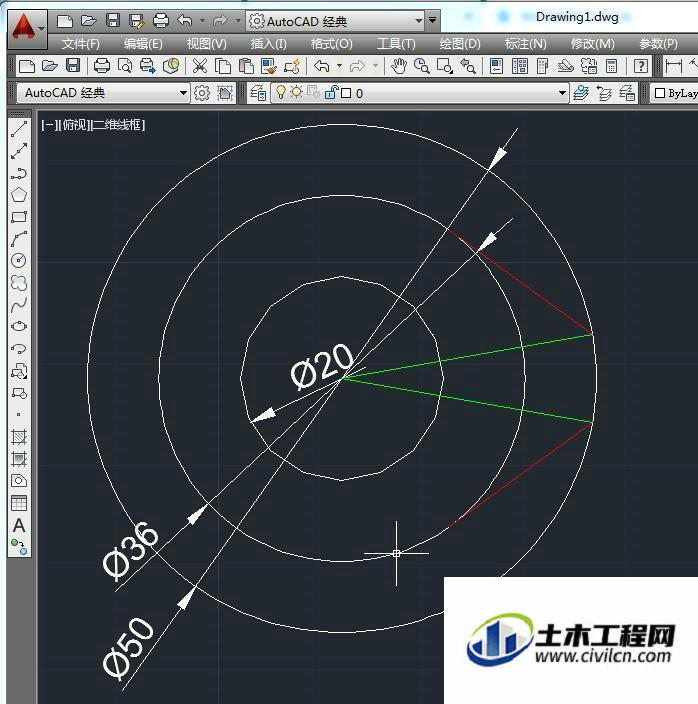Click the Zoom Window icon
This screenshot has width=698, height=704.
tap(445, 66)
